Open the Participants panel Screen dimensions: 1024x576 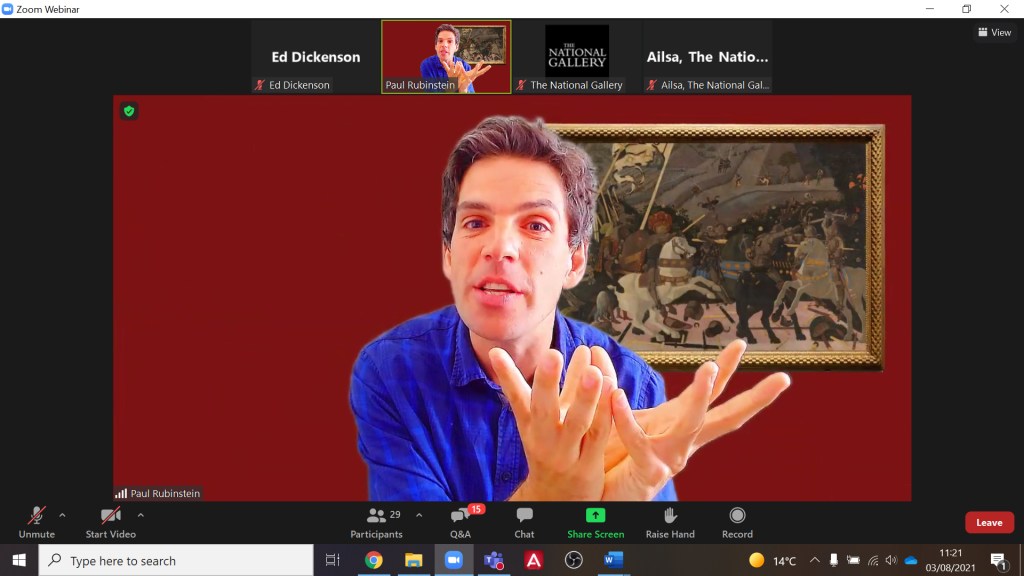(377, 520)
